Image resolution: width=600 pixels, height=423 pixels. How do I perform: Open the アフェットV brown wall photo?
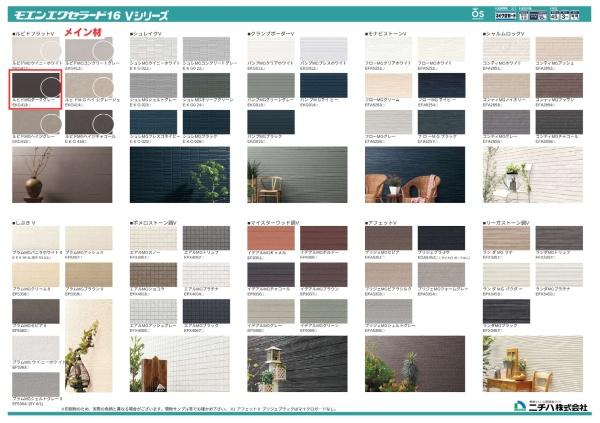coord(415,364)
